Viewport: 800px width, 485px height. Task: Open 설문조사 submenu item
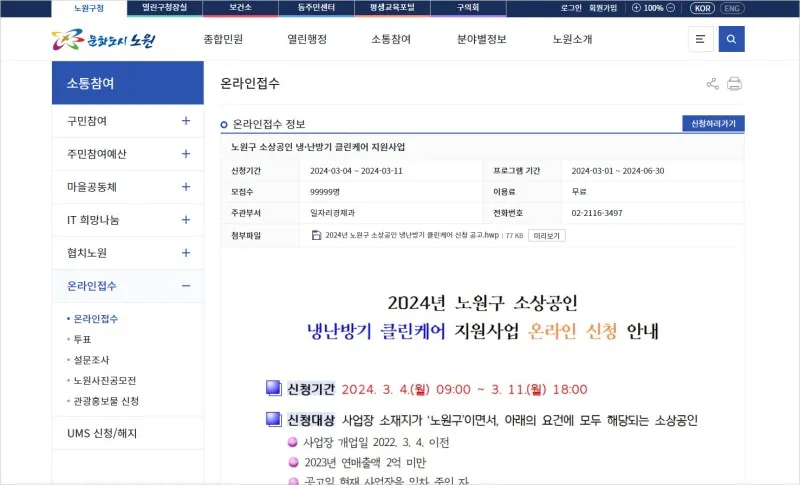tap(91, 360)
